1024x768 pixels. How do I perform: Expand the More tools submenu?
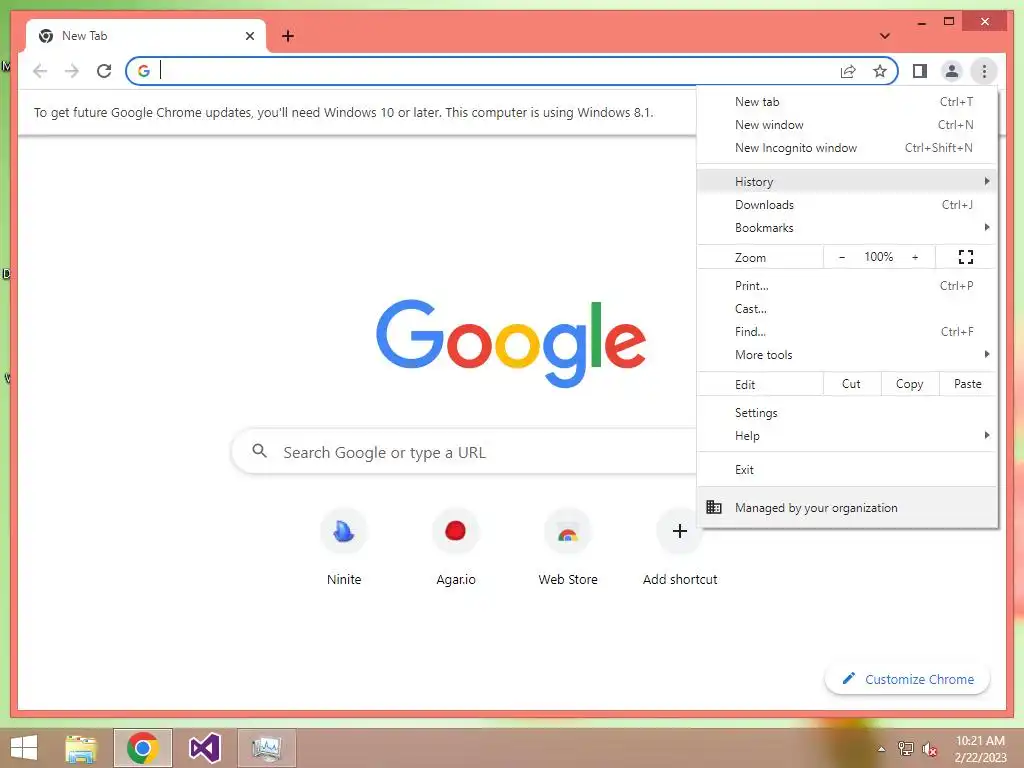click(x=847, y=355)
